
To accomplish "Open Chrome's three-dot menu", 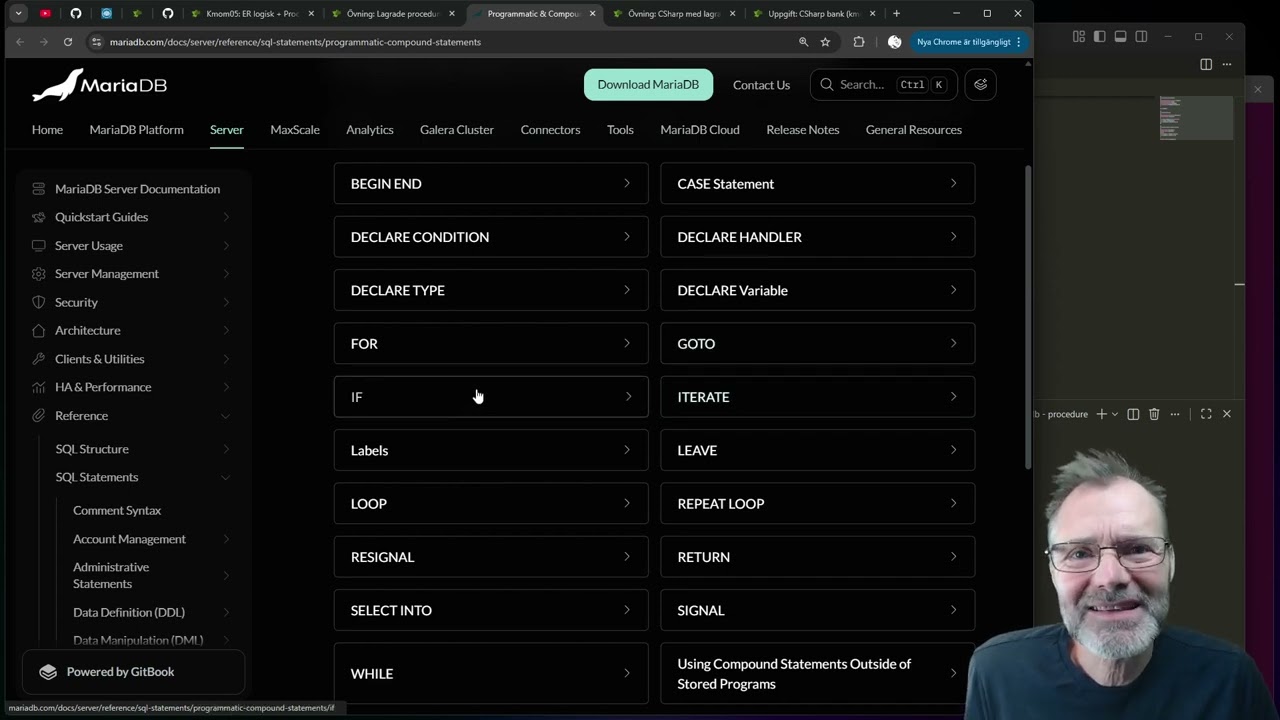I will coord(1018,42).
